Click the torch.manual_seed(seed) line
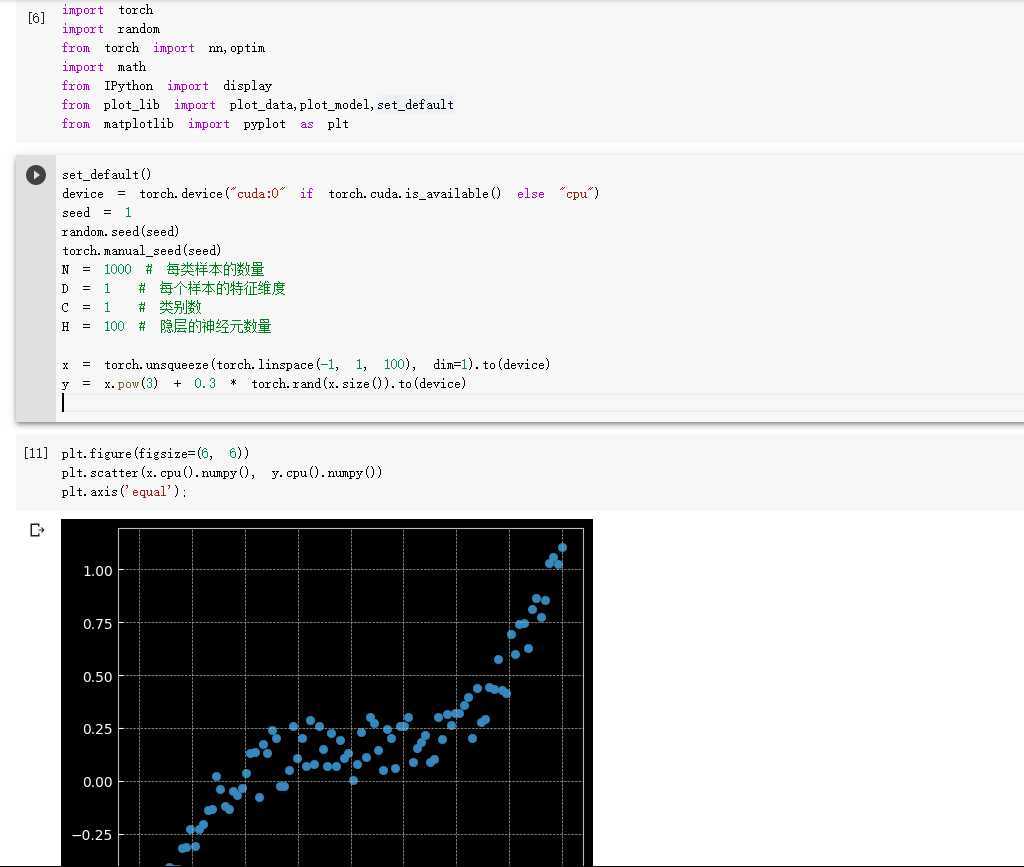 (142, 250)
